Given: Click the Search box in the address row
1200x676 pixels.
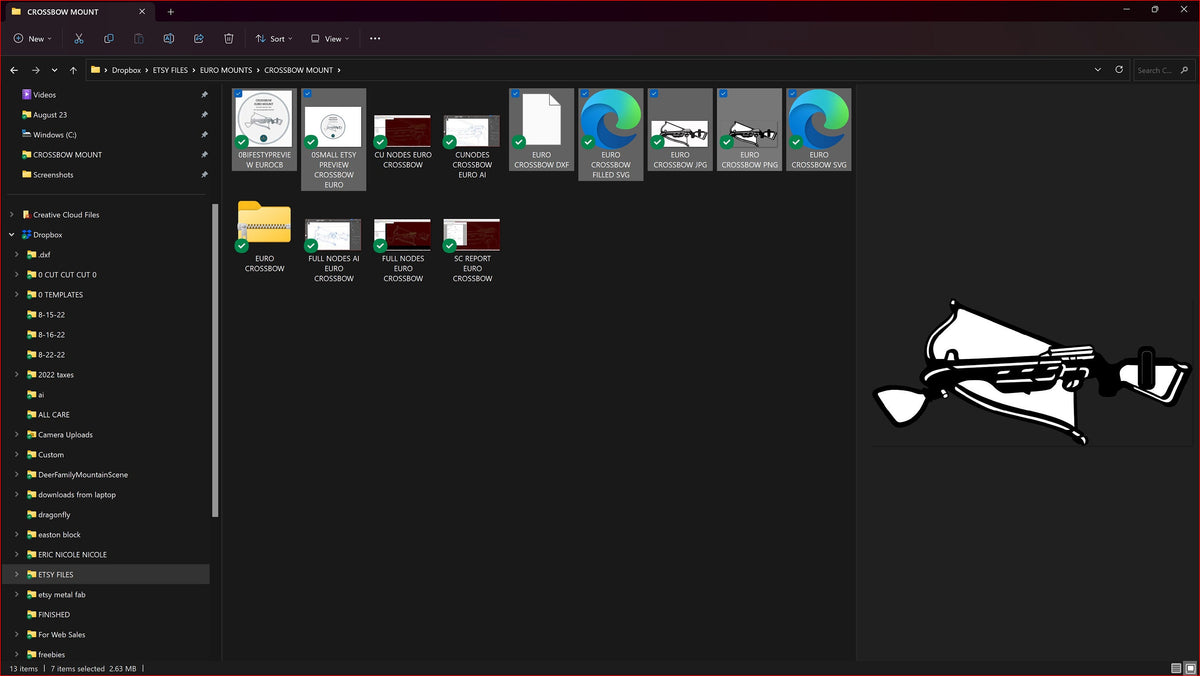Looking at the screenshot, I should point(1164,70).
